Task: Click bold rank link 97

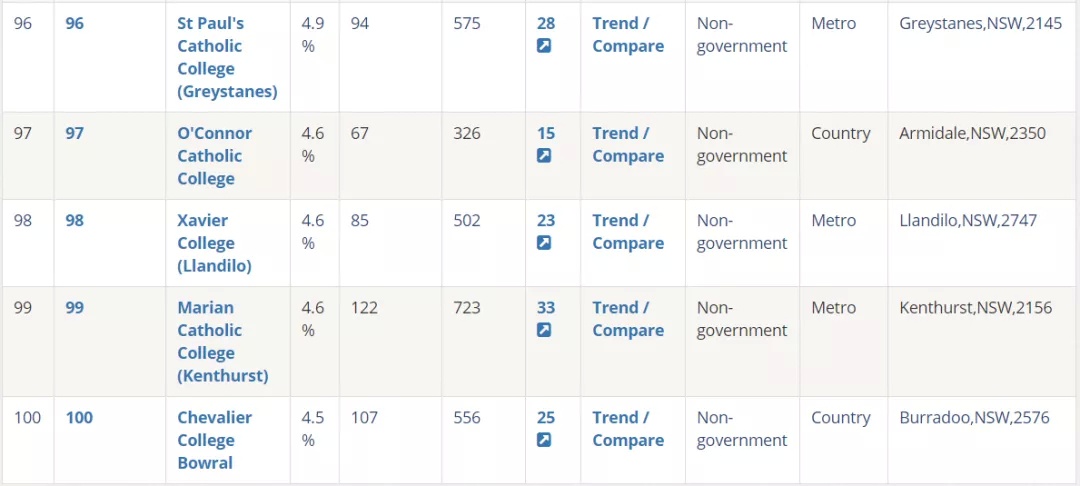Action: (x=74, y=134)
